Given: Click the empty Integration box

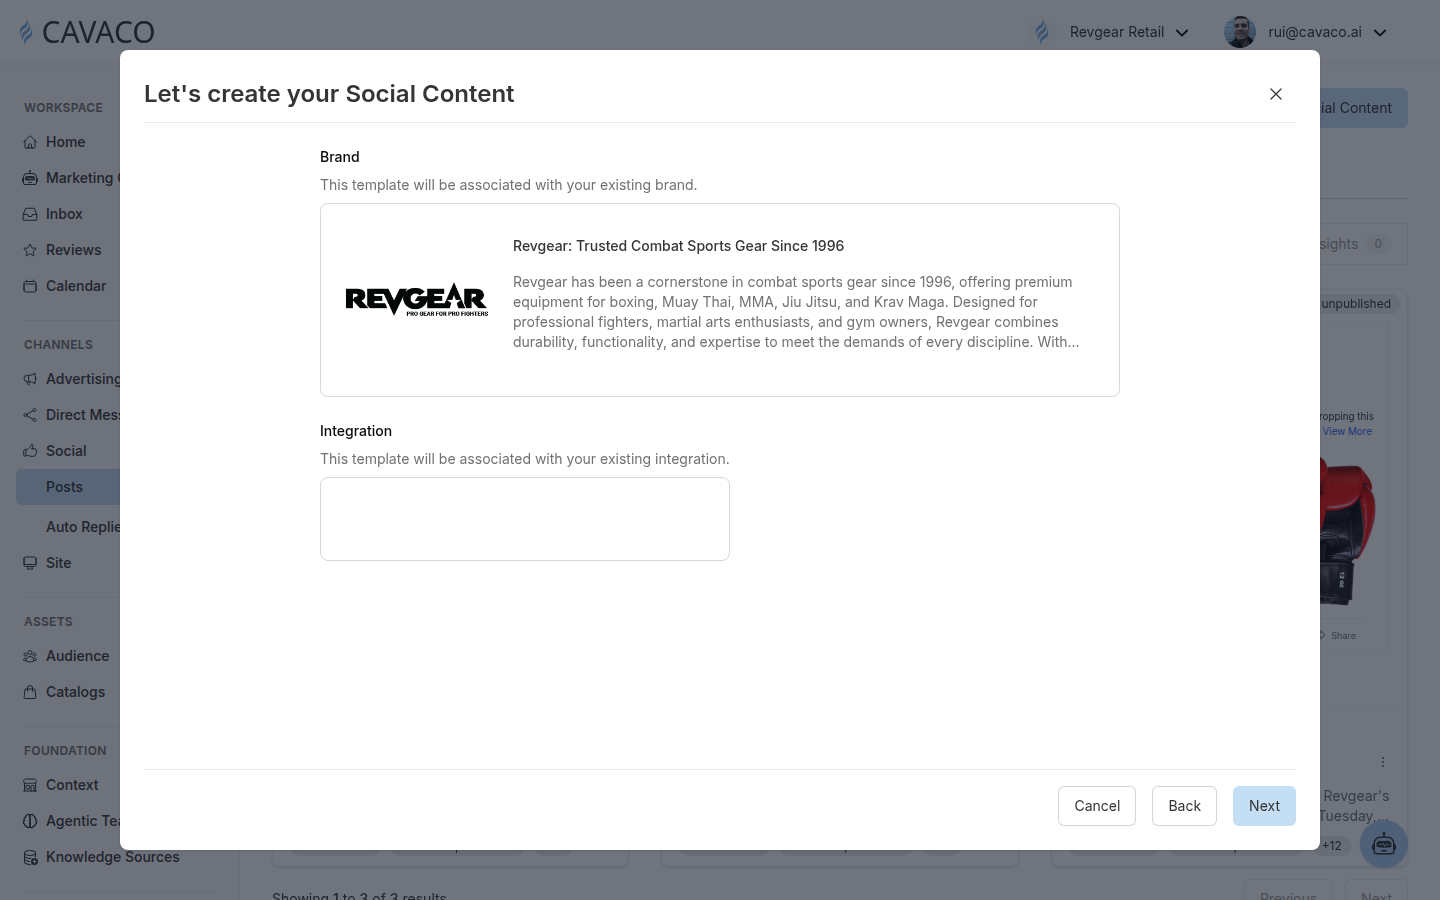Looking at the screenshot, I should click(x=525, y=519).
